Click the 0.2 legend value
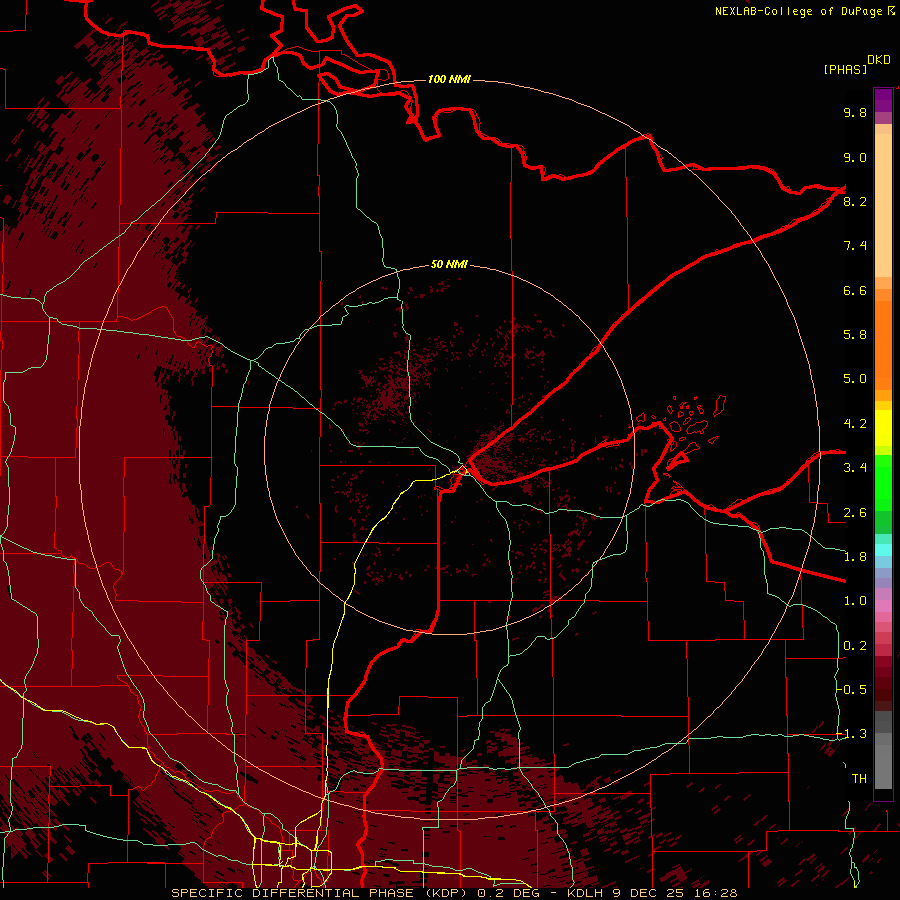The height and width of the screenshot is (900, 900). 855,646
